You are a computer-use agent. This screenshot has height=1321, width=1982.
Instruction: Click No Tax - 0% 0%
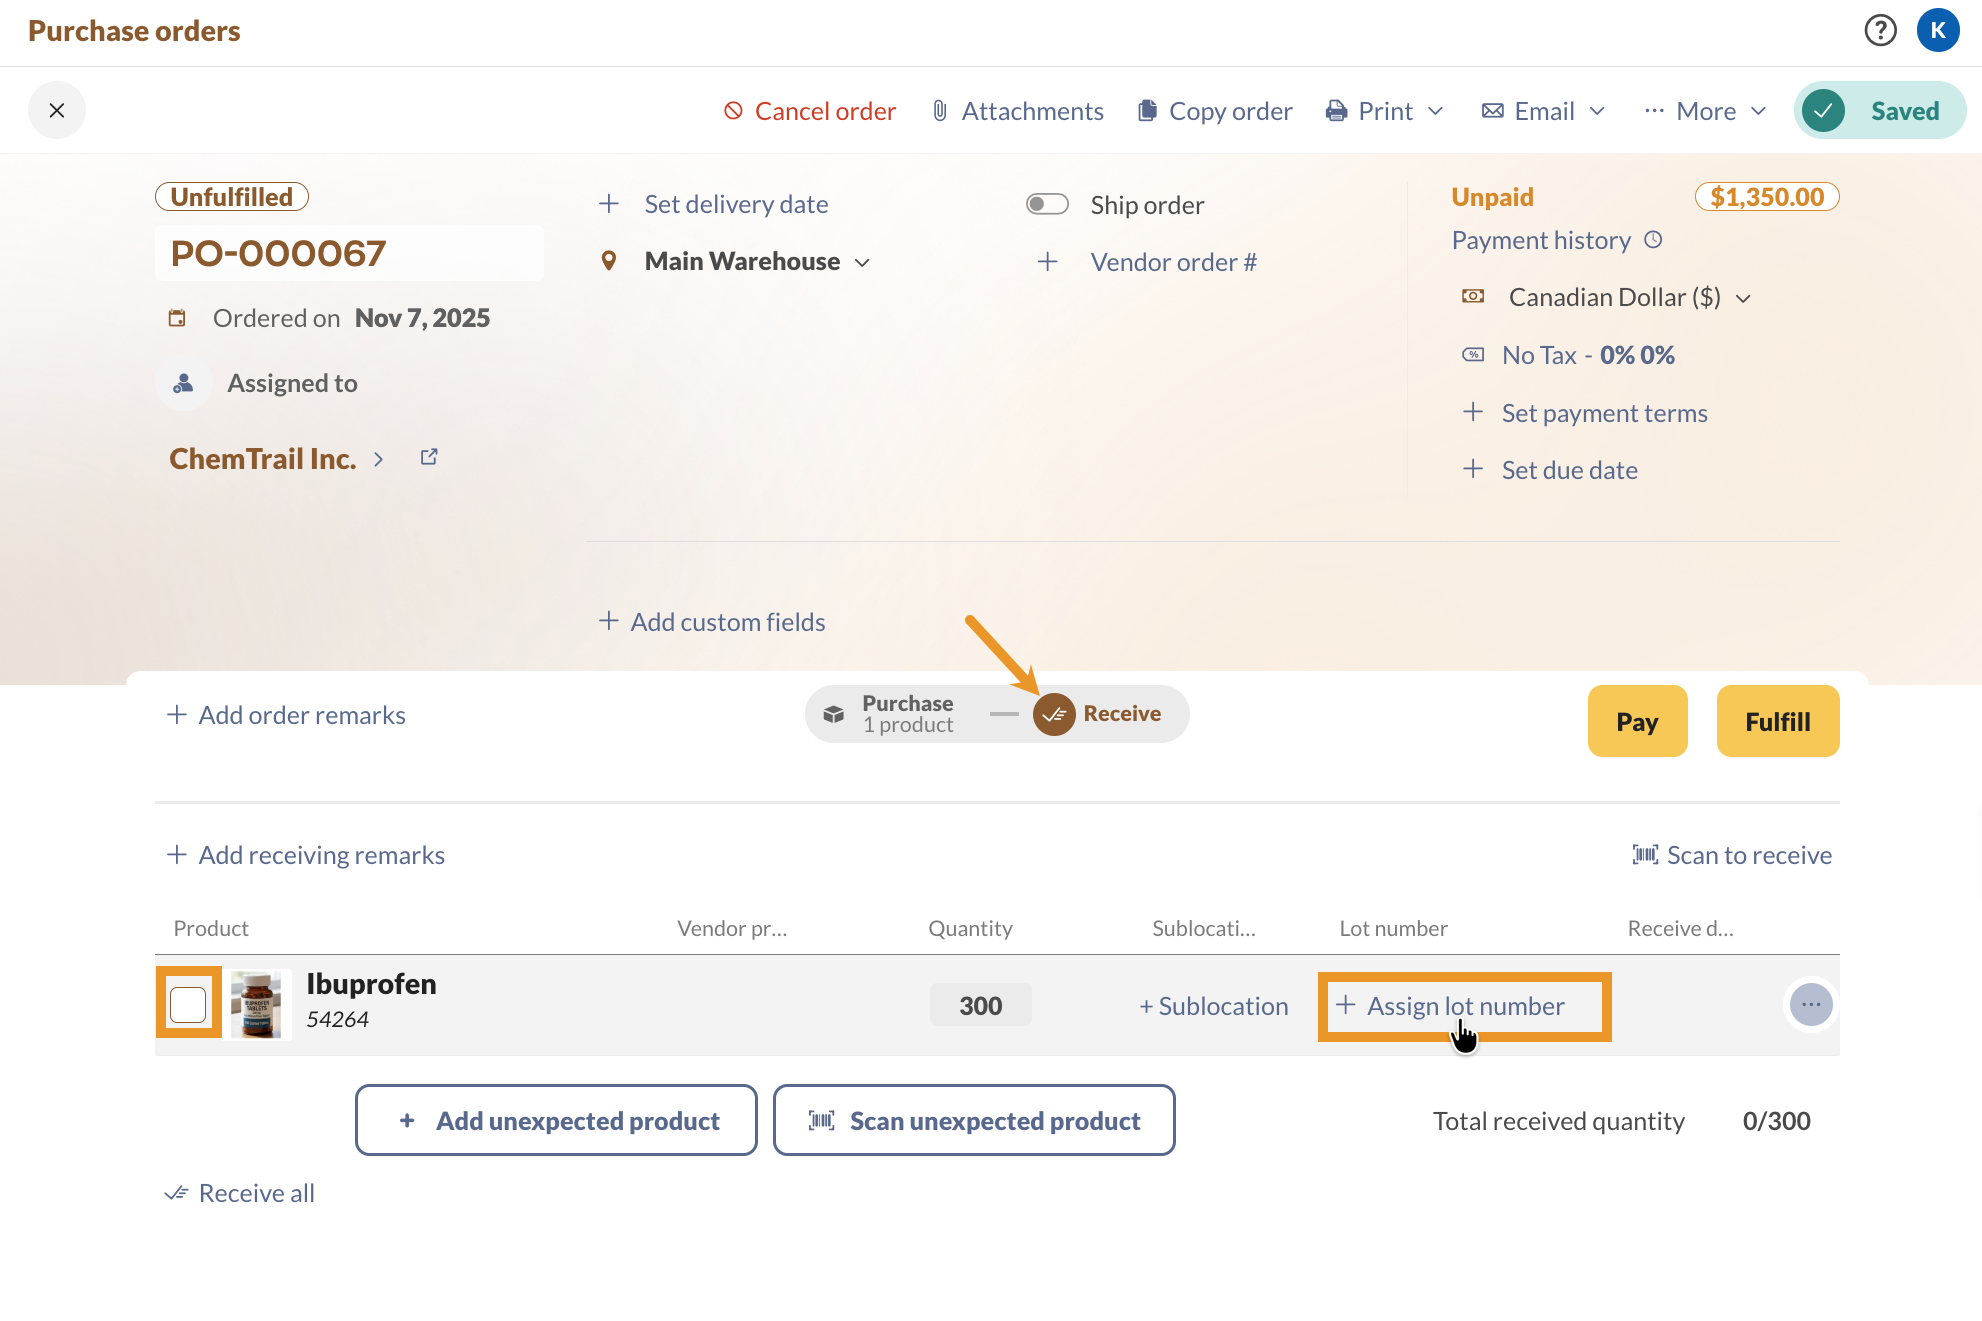click(x=1588, y=355)
